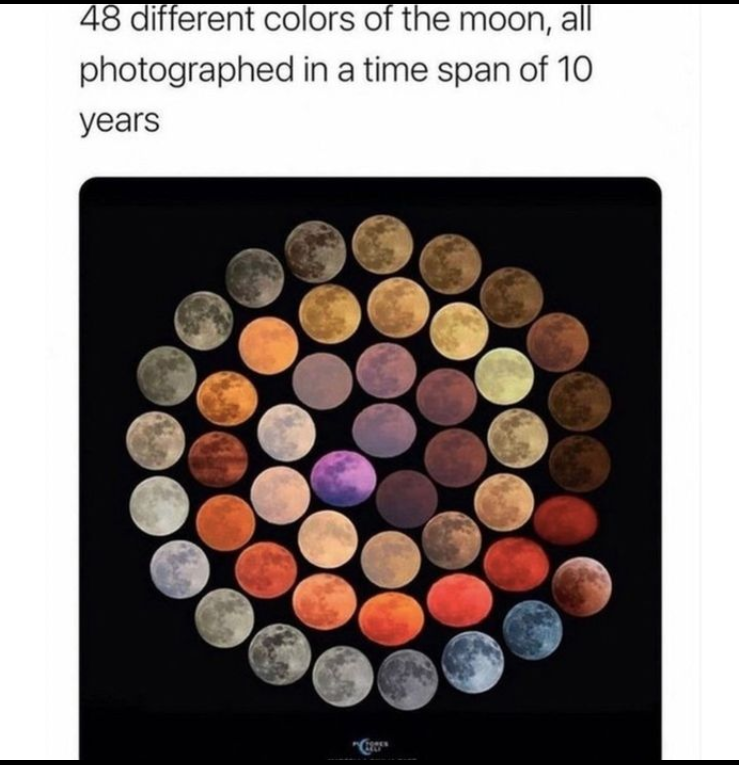Click the darkest brown moon on the right
The width and height of the screenshot is (739, 765).
click(579, 463)
